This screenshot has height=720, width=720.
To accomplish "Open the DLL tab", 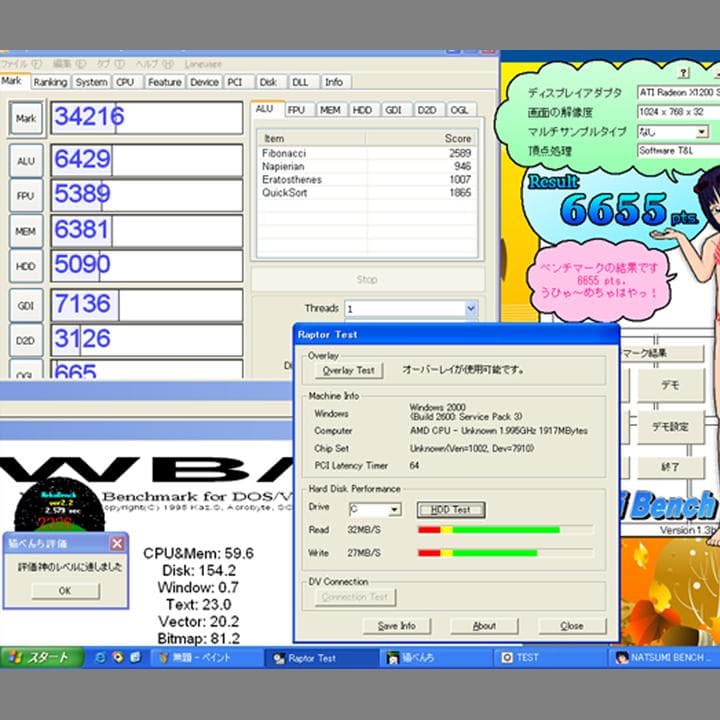I will tap(303, 82).
